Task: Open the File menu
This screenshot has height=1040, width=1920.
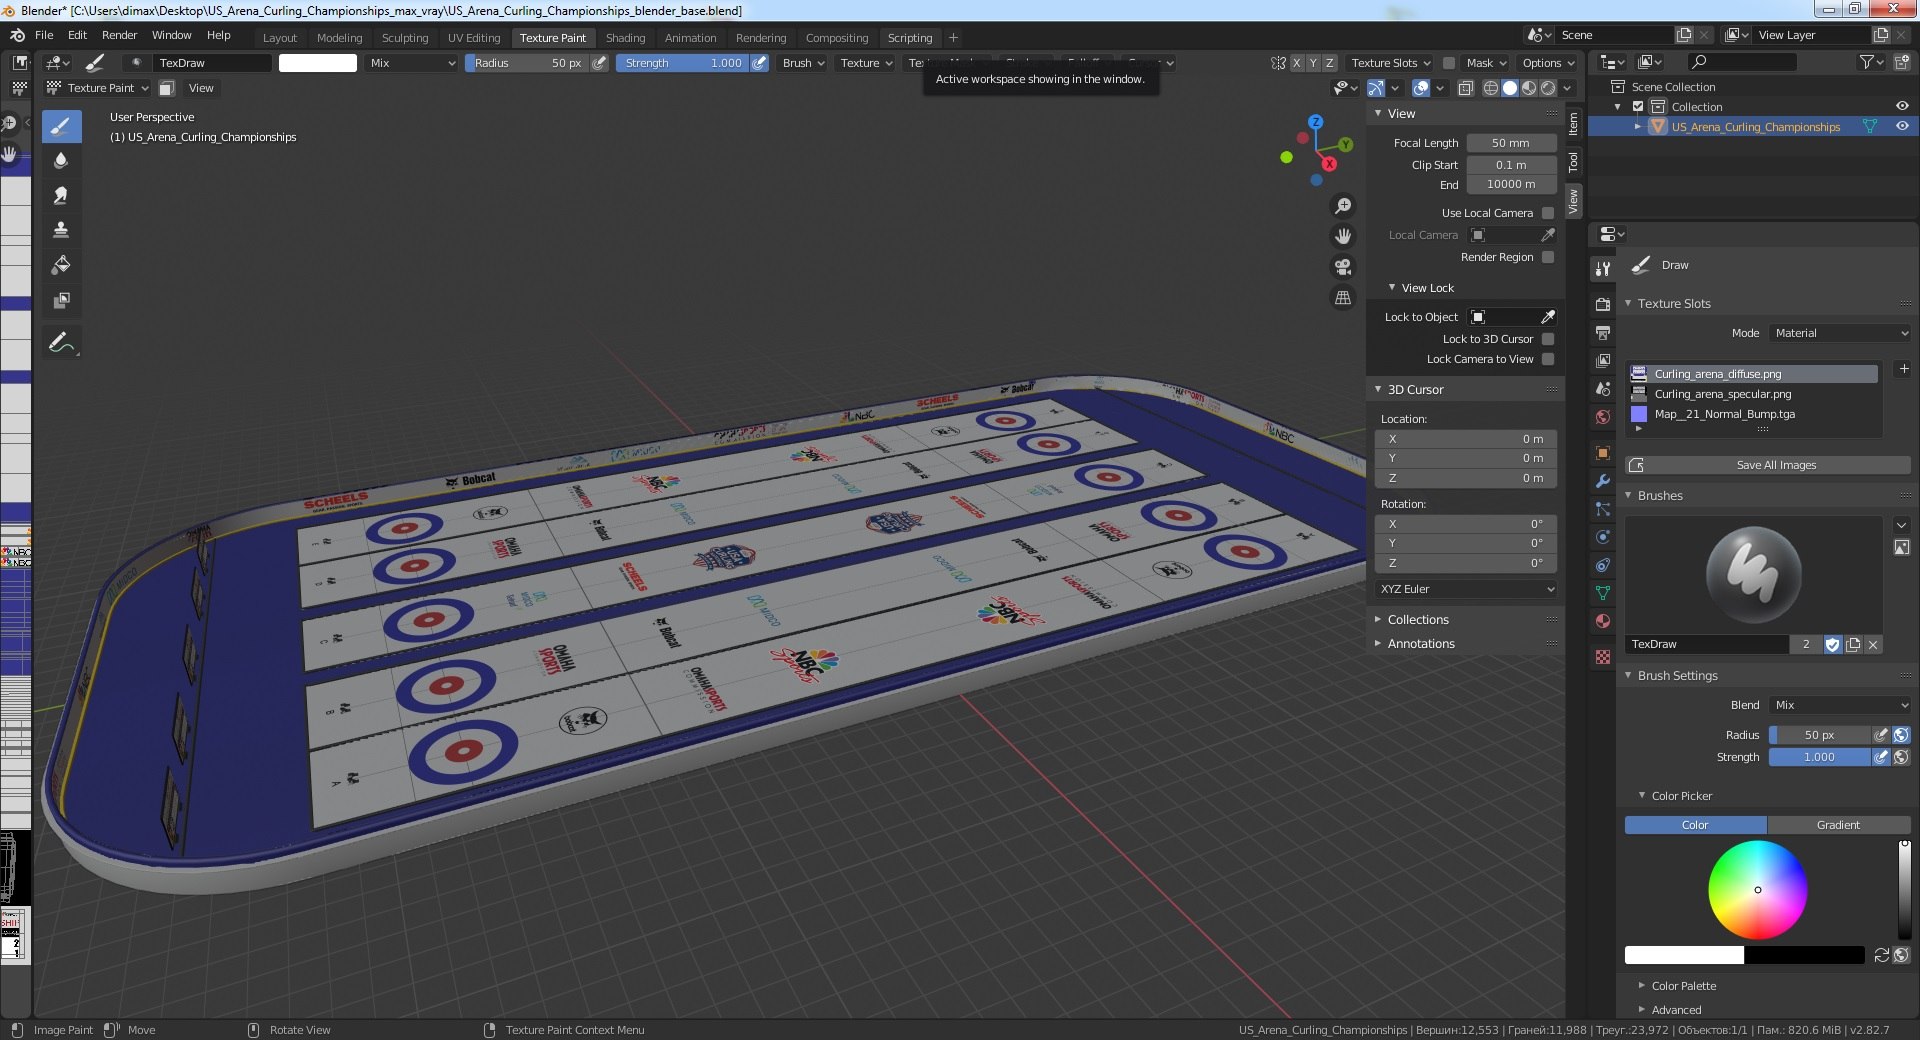Action: point(44,35)
